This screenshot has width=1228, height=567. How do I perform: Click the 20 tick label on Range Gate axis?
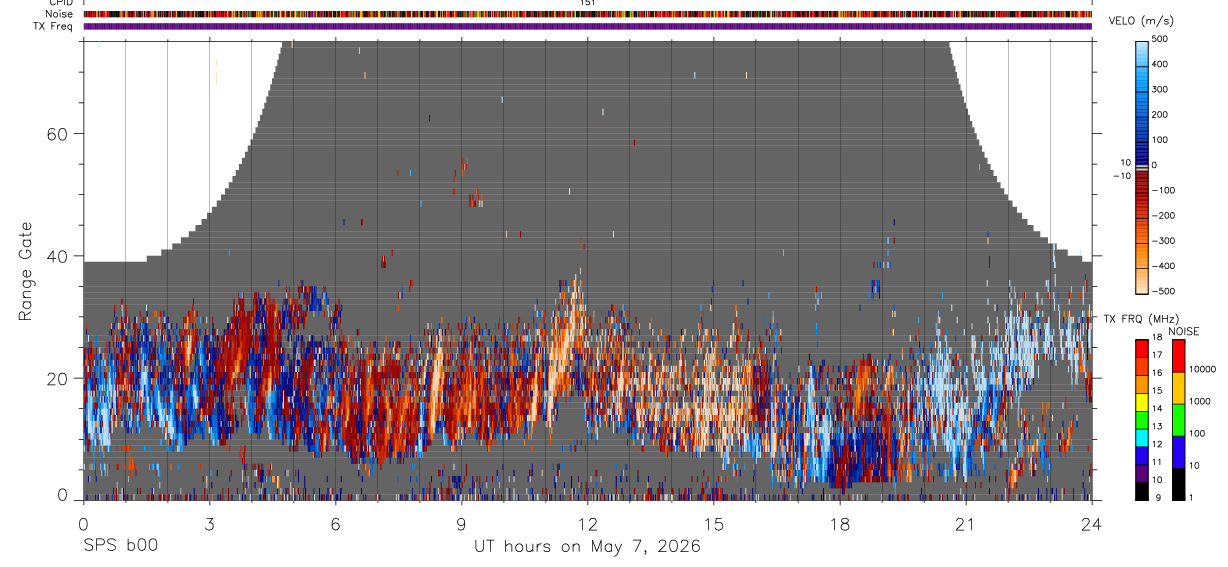[56, 378]
